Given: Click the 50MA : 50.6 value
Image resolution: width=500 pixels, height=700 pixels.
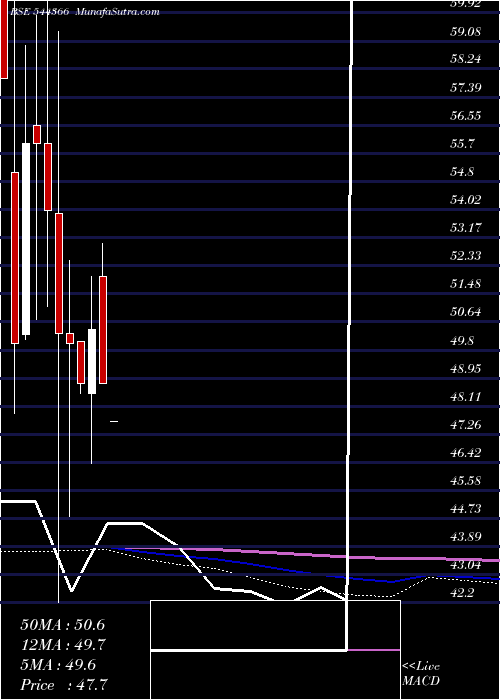Looking at the screenshot, I should [63, 625].
